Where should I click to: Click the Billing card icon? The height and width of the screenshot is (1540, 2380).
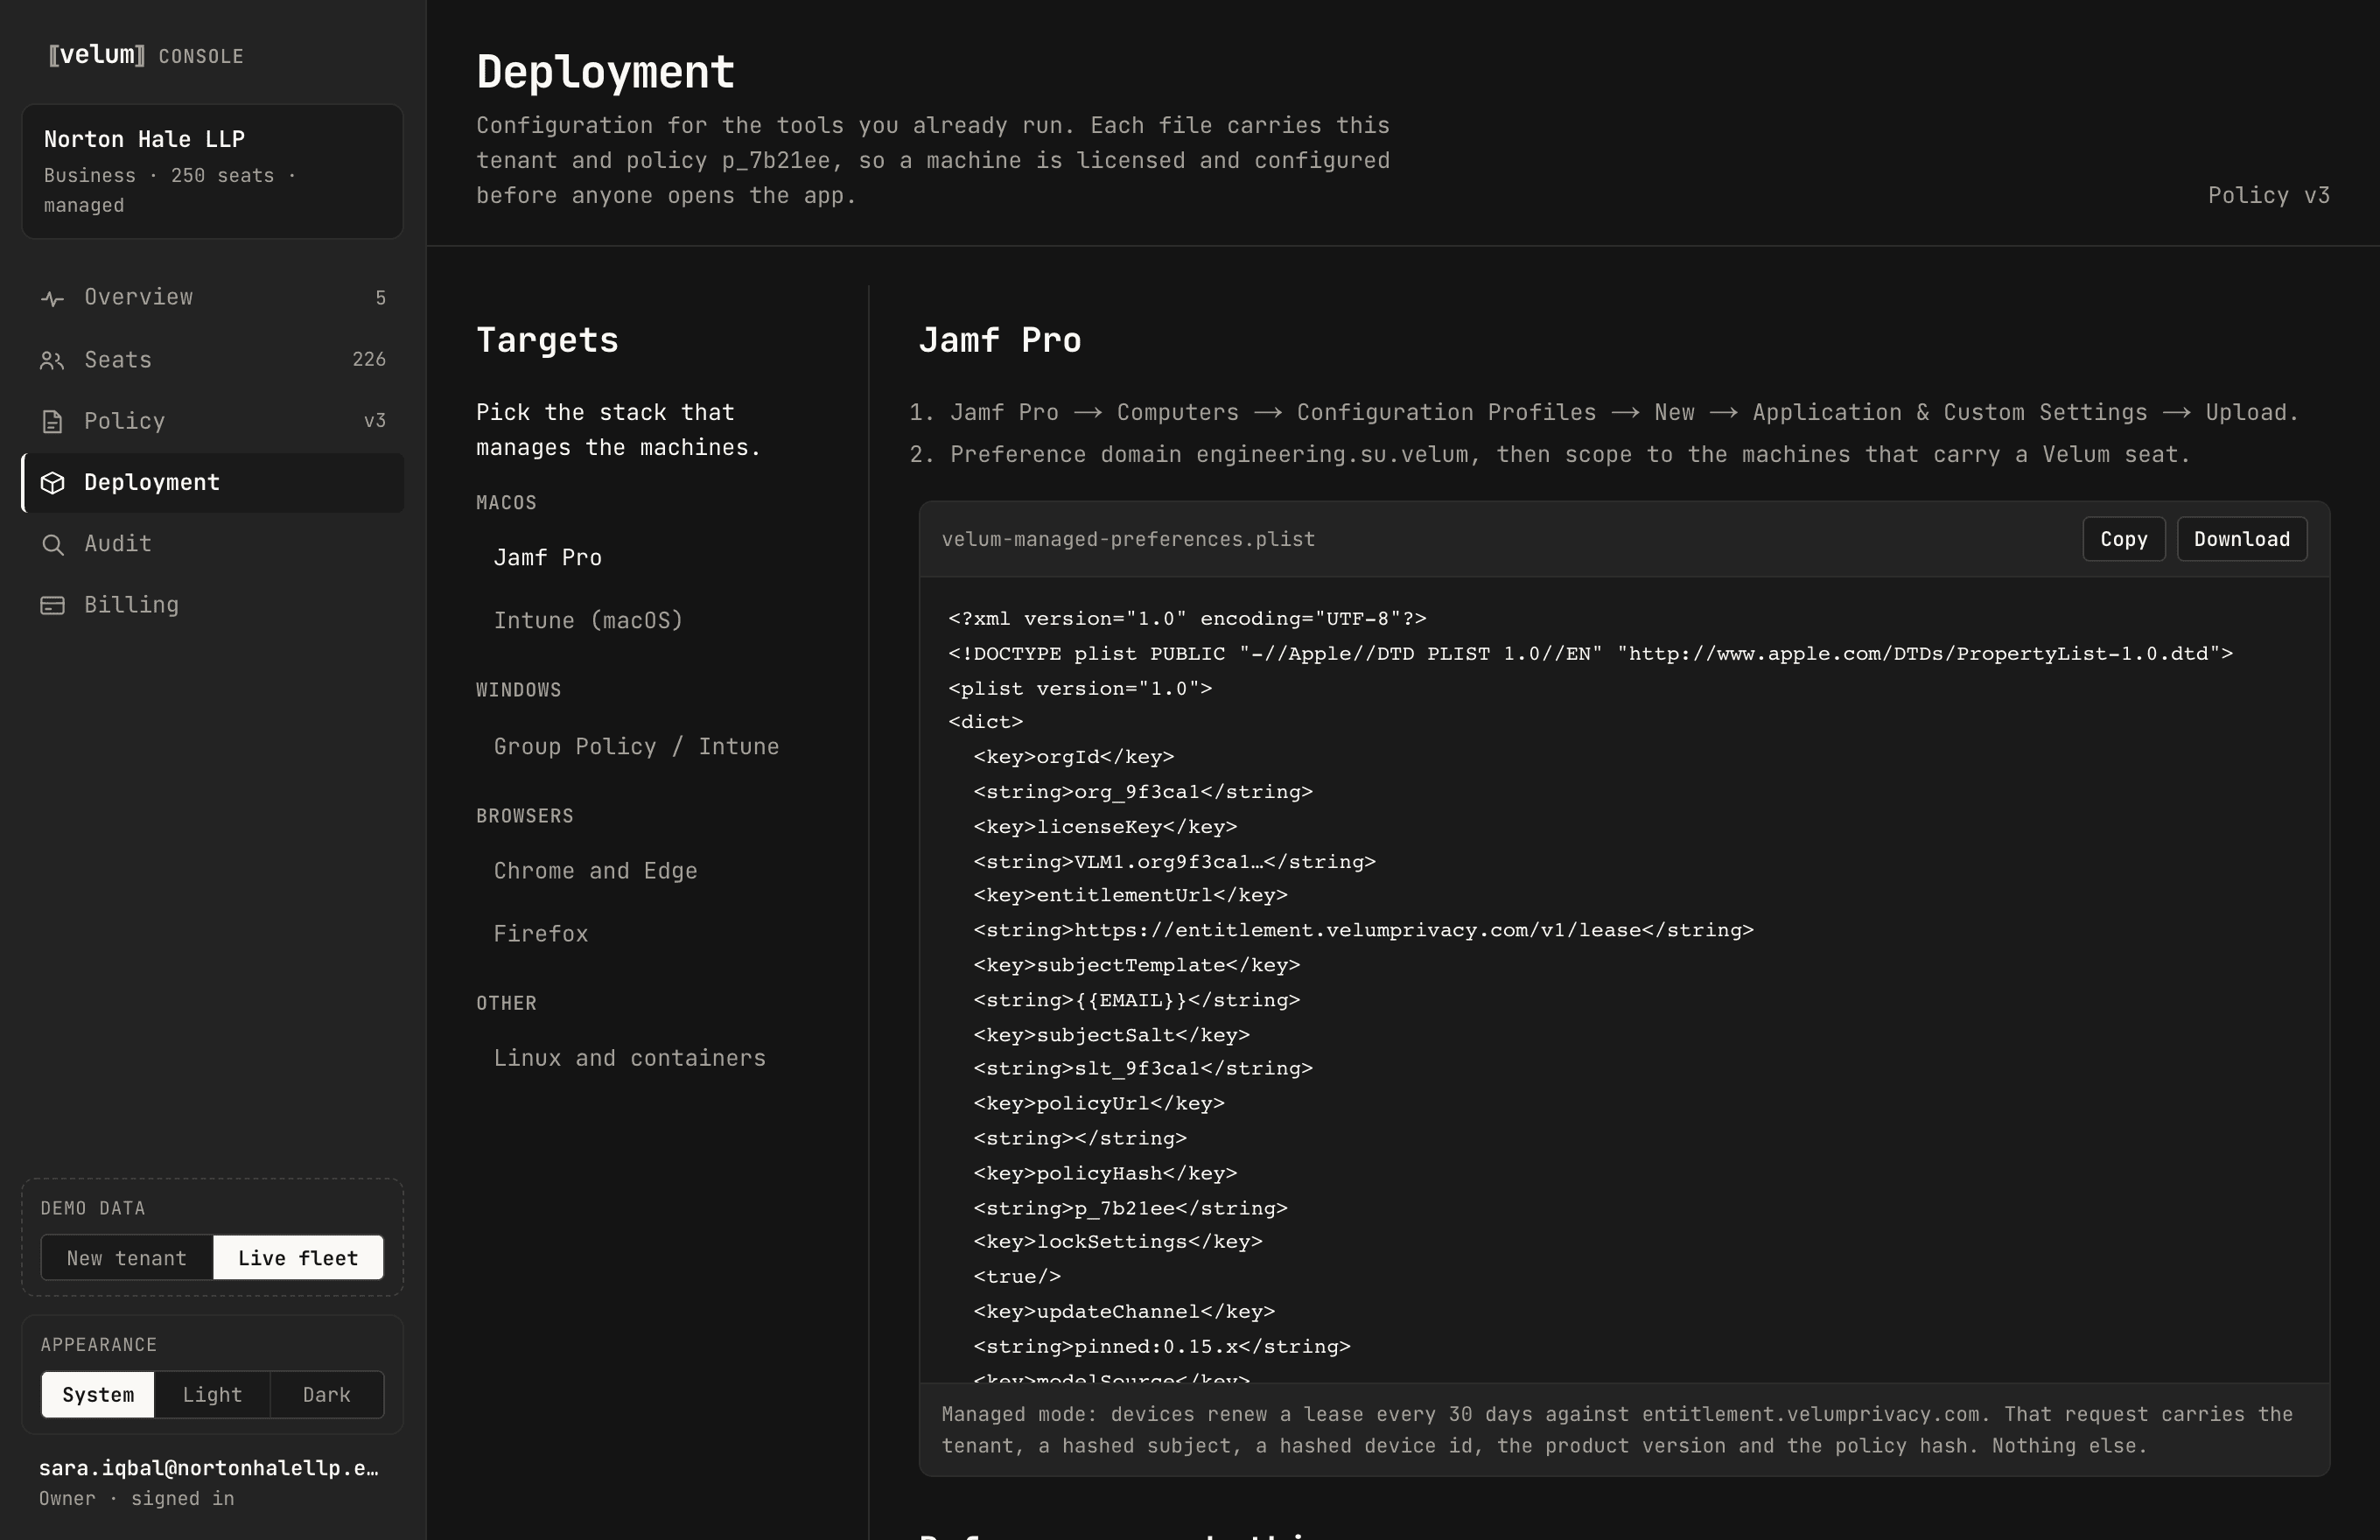point(52,605)
